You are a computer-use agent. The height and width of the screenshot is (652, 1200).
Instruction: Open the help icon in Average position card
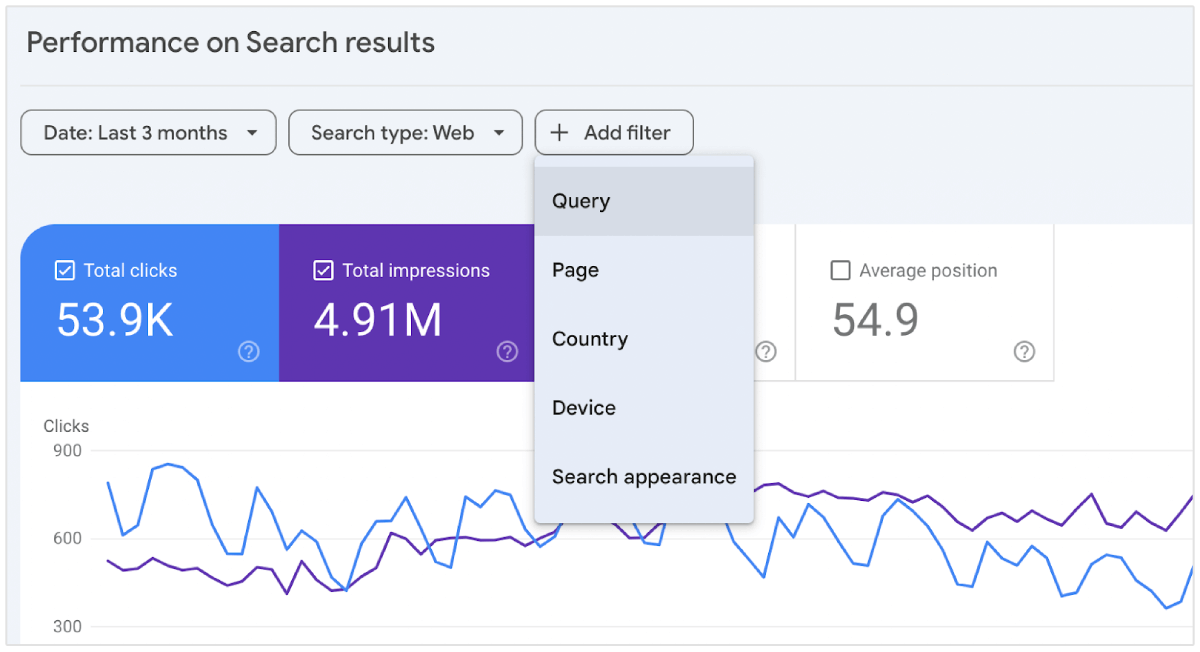(x=1024, y=352)
